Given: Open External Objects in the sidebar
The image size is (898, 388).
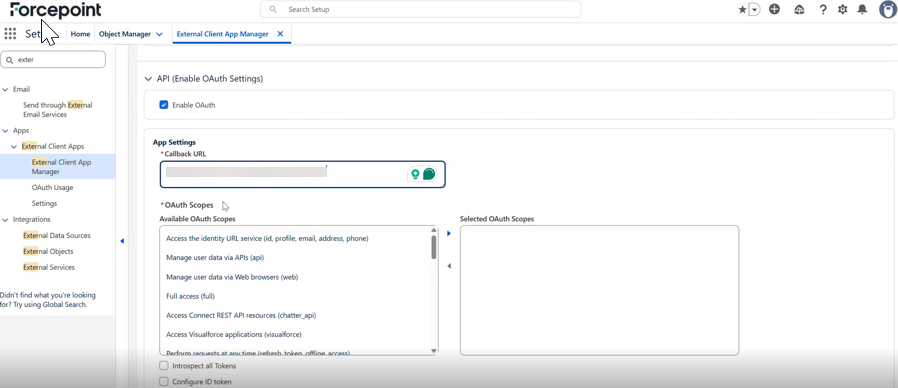Looking at the screenshot, I should pyautogui.click(x=48, y=252).
